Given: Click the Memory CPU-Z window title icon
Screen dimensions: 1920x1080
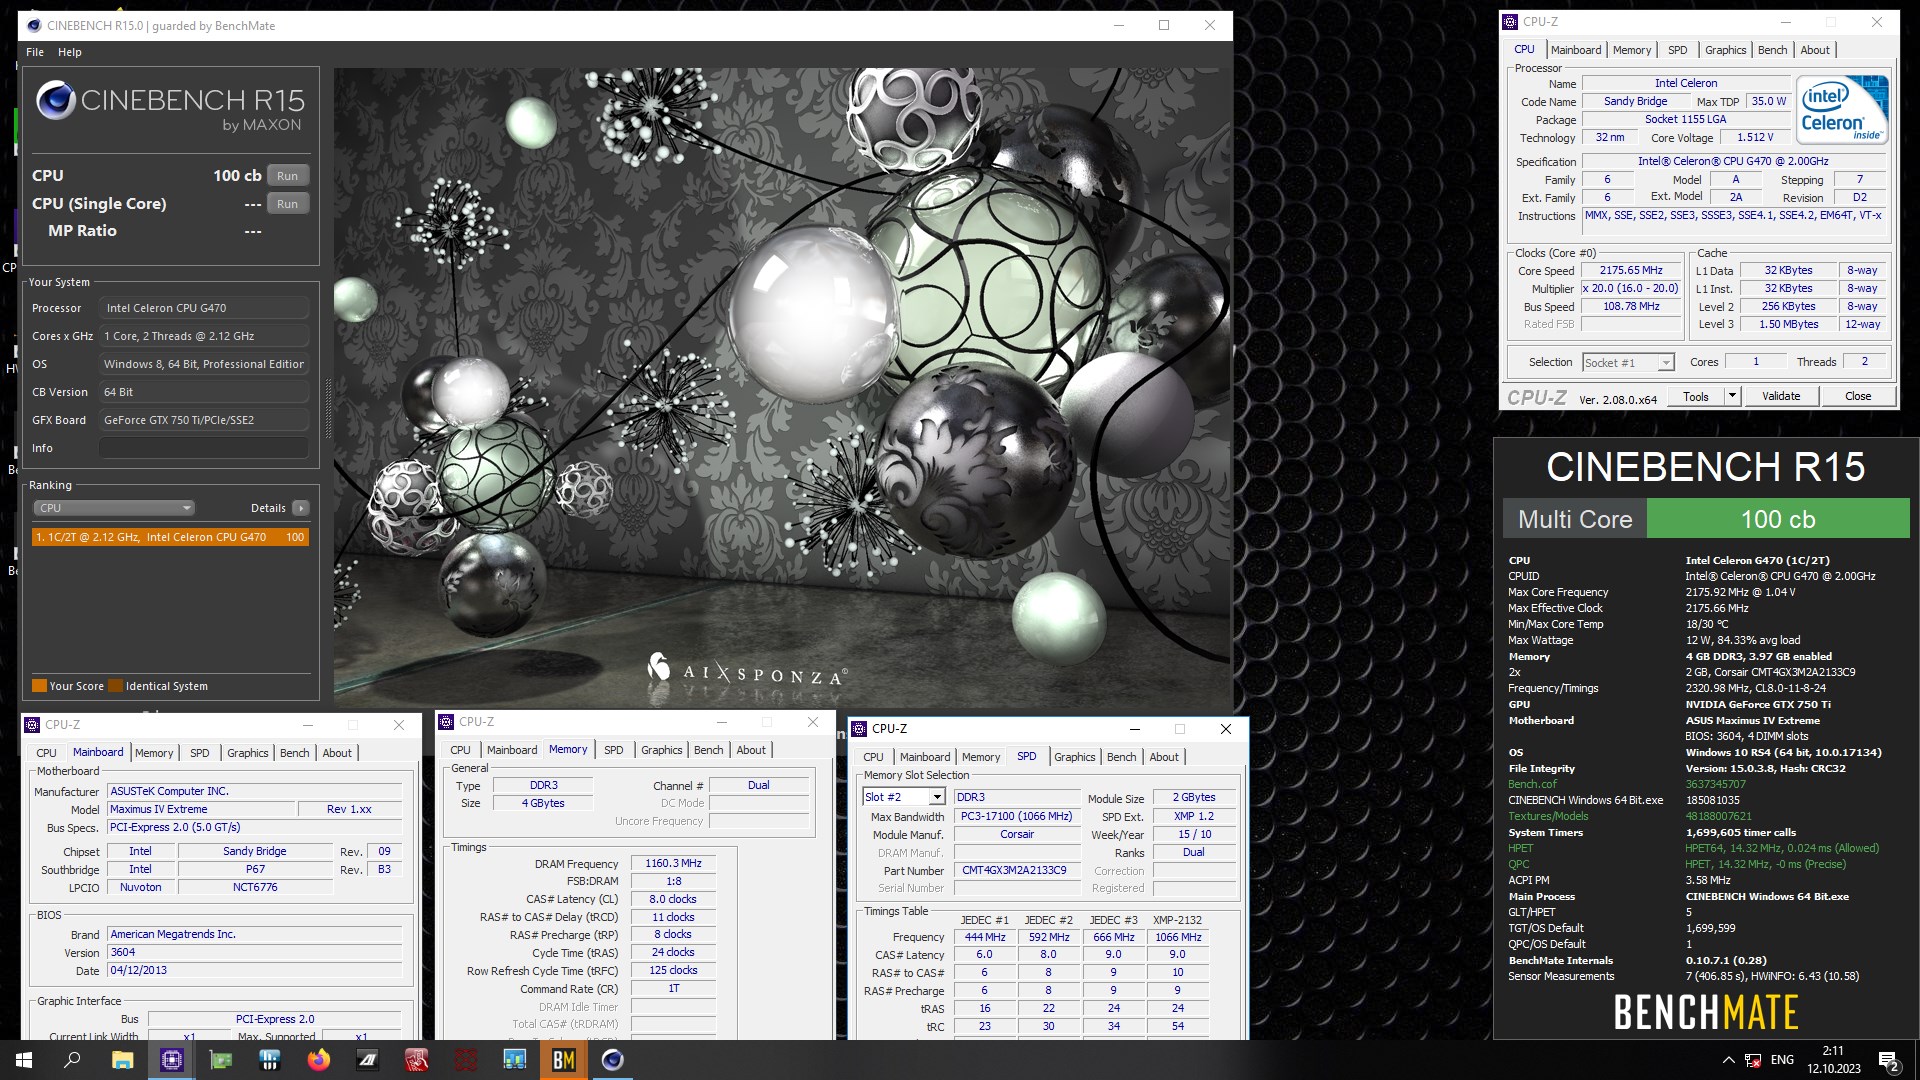Looking at the screenshot, I should pyautogui.click(x=447, y=722).
